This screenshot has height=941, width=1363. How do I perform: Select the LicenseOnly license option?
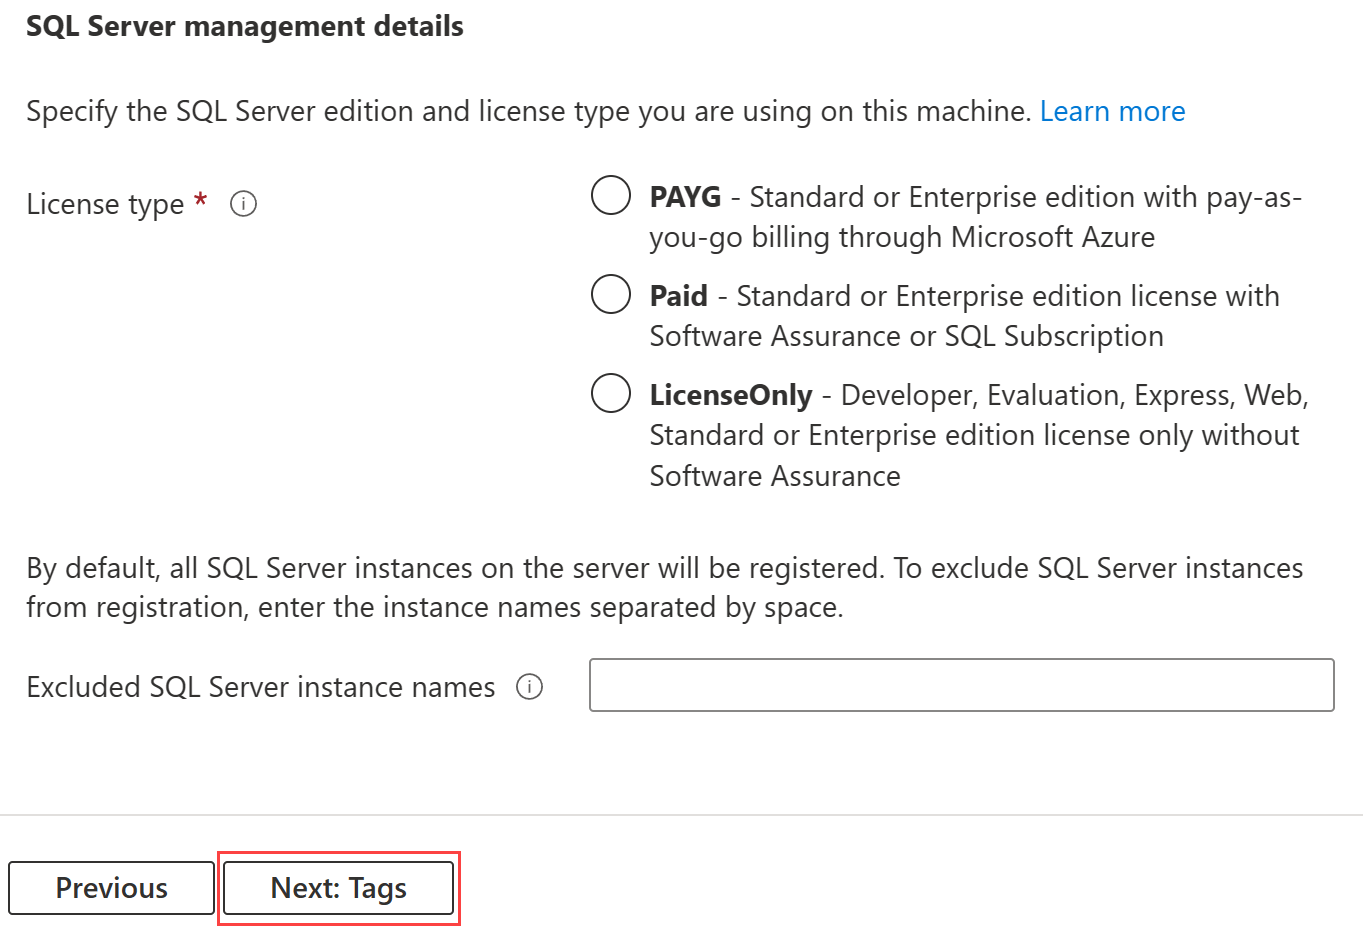coord(610,393)
